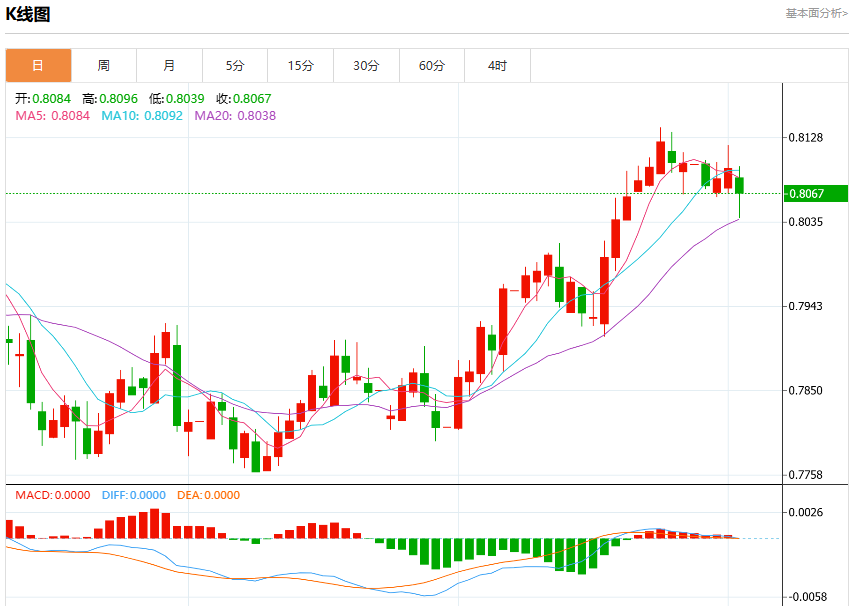Open the 4时 interval tab

(x=497, y=65)
